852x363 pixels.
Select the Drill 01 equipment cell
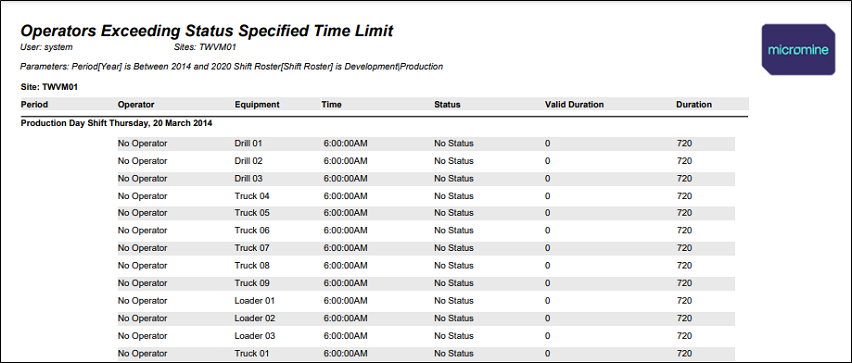click(248, 143)
